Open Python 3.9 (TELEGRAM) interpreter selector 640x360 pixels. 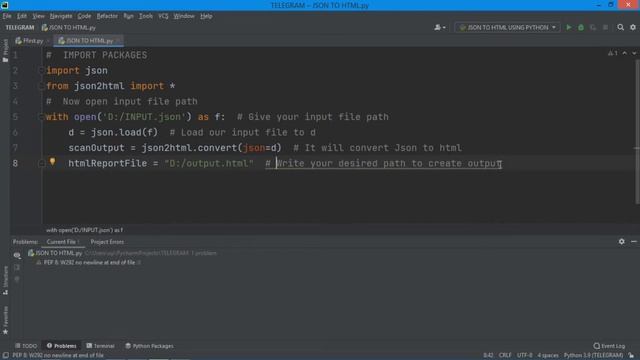593,356
